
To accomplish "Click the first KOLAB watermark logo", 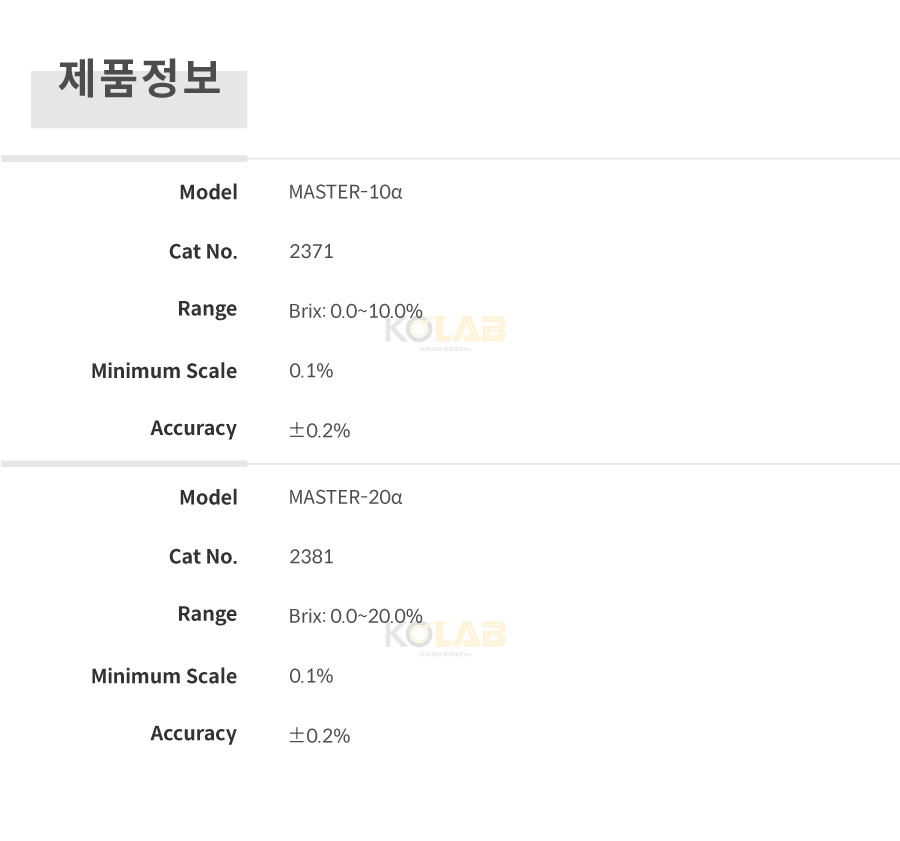I will tap(445, 332).
